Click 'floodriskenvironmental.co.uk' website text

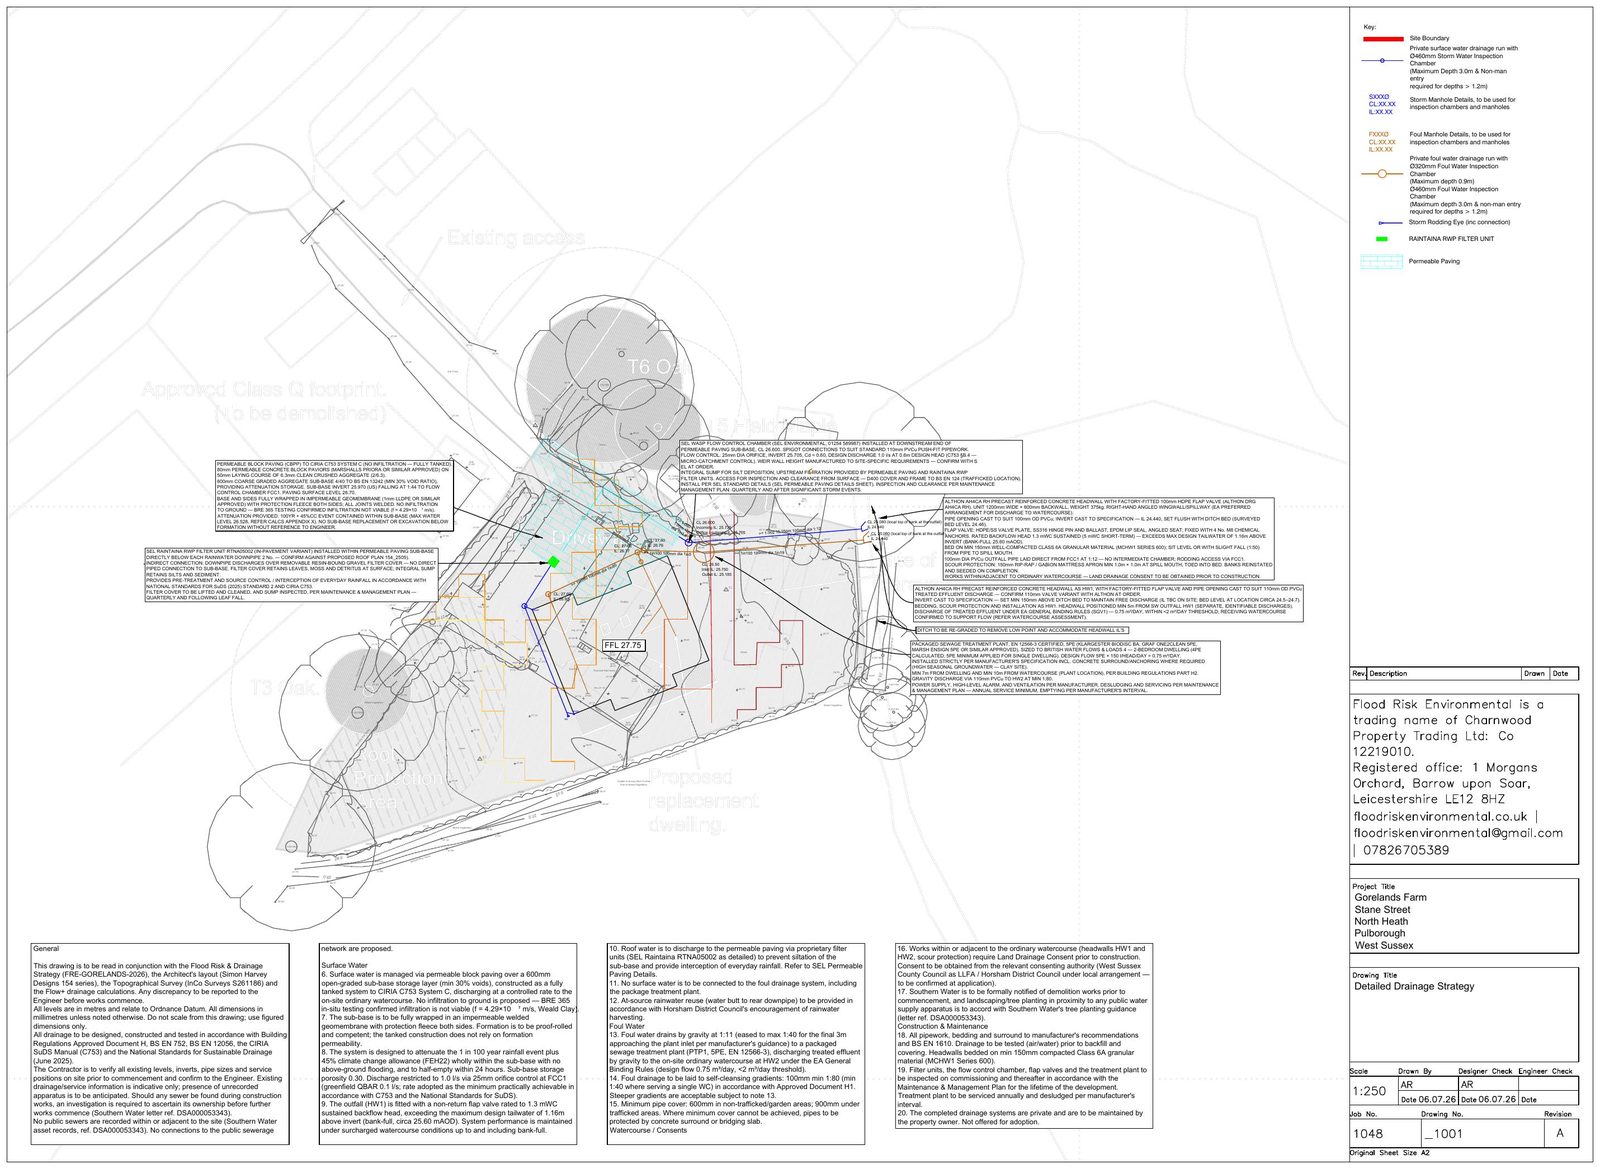(1442, 817)
